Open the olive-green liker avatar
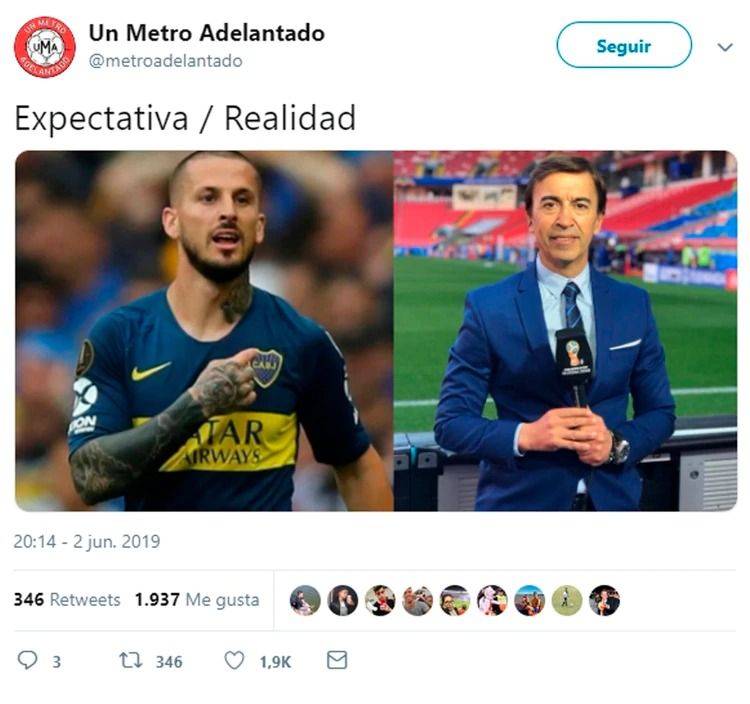 pos(567,600)
